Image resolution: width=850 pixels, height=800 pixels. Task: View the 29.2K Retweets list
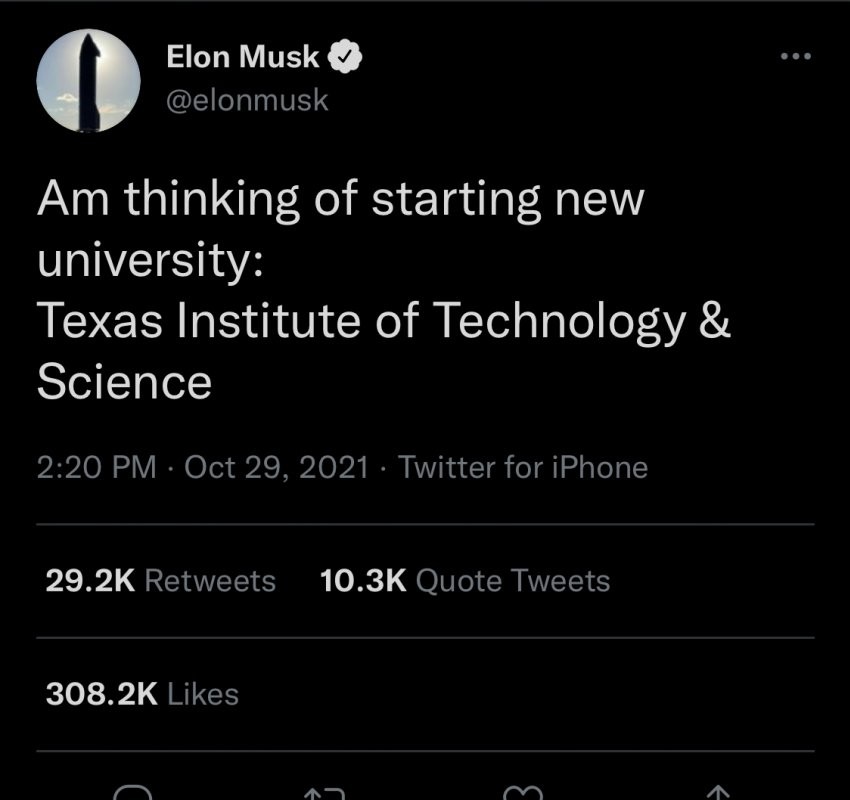click(x=161, y=580)
